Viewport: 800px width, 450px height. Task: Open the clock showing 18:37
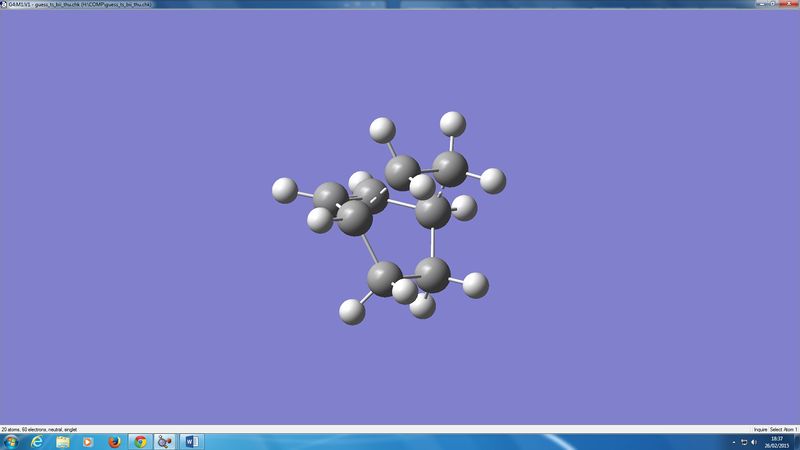[777, 442]
